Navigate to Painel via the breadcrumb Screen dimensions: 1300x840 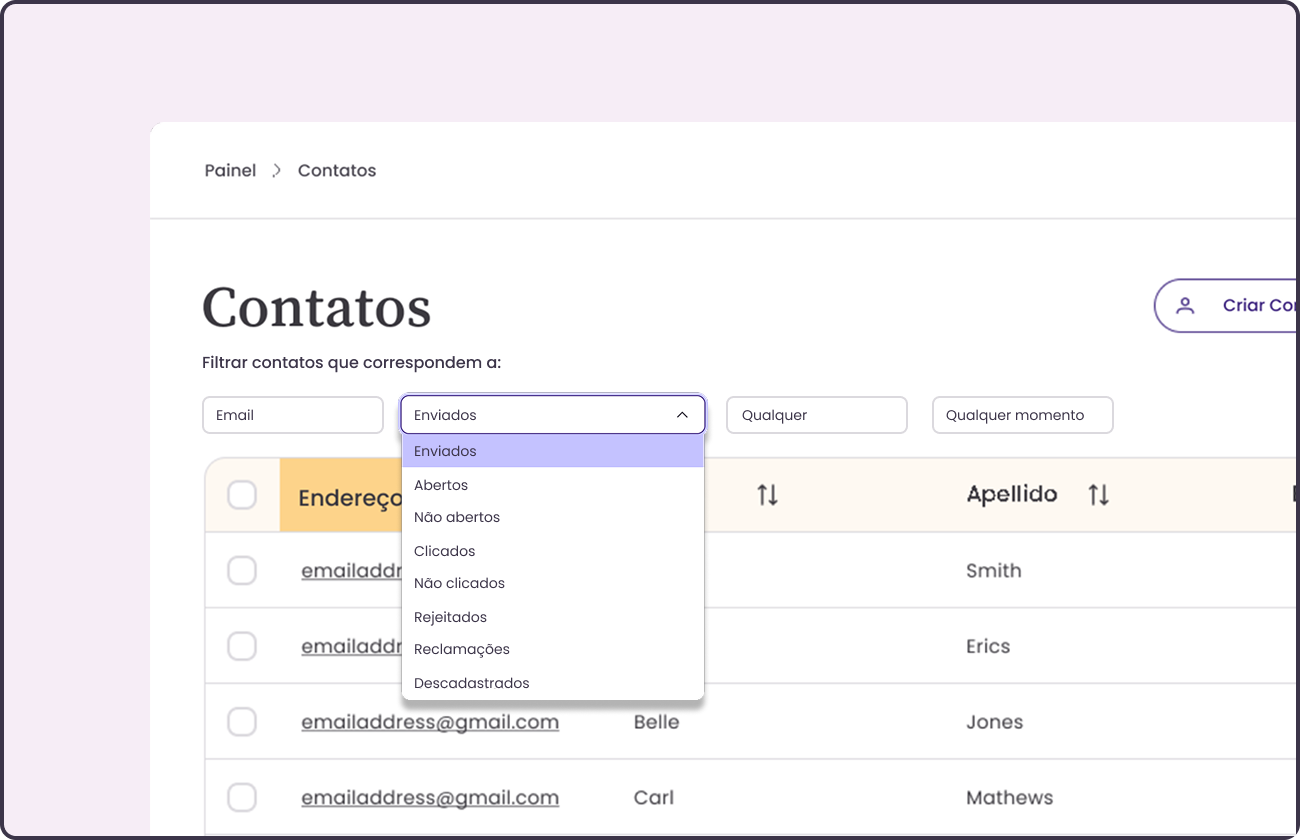point(230,170)
